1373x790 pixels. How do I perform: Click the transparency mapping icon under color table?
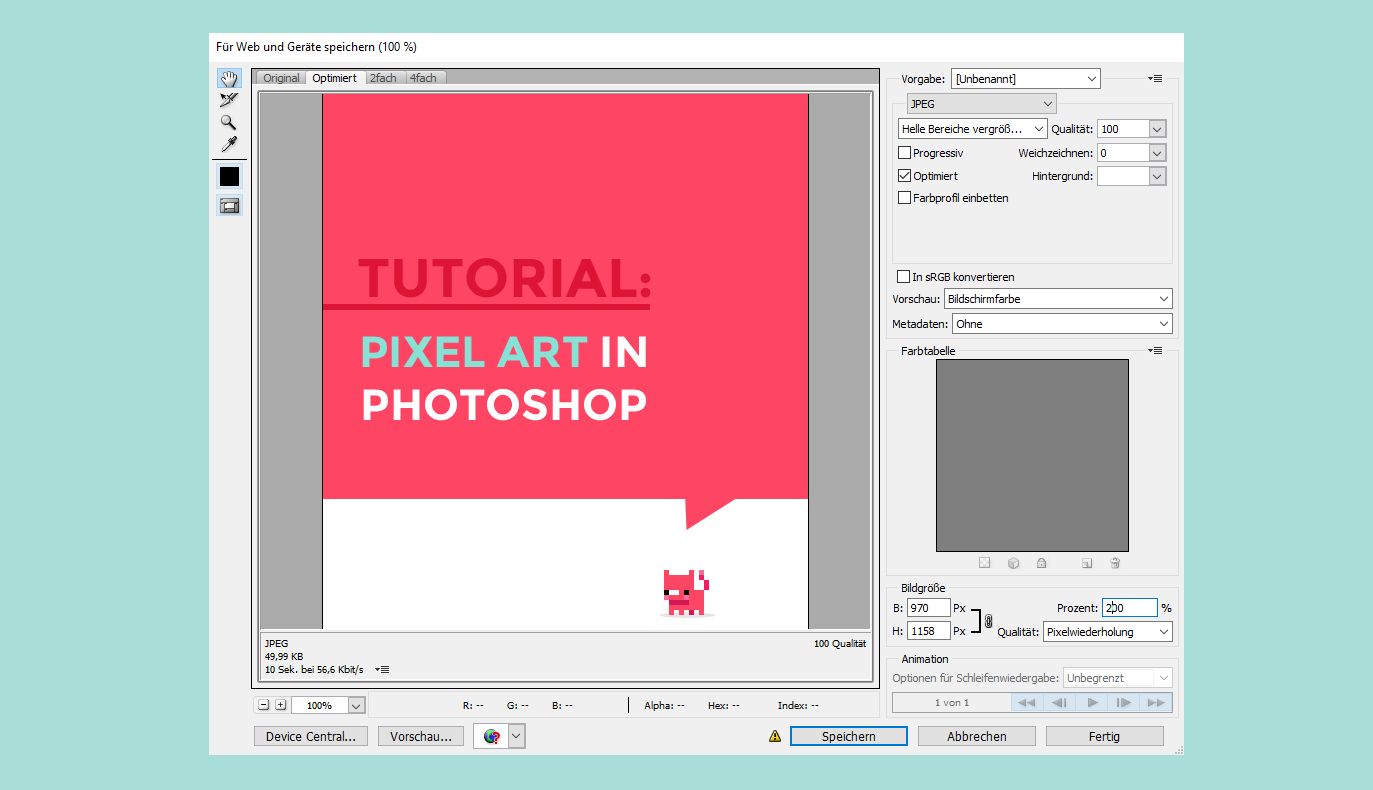(x=985, y=564)
